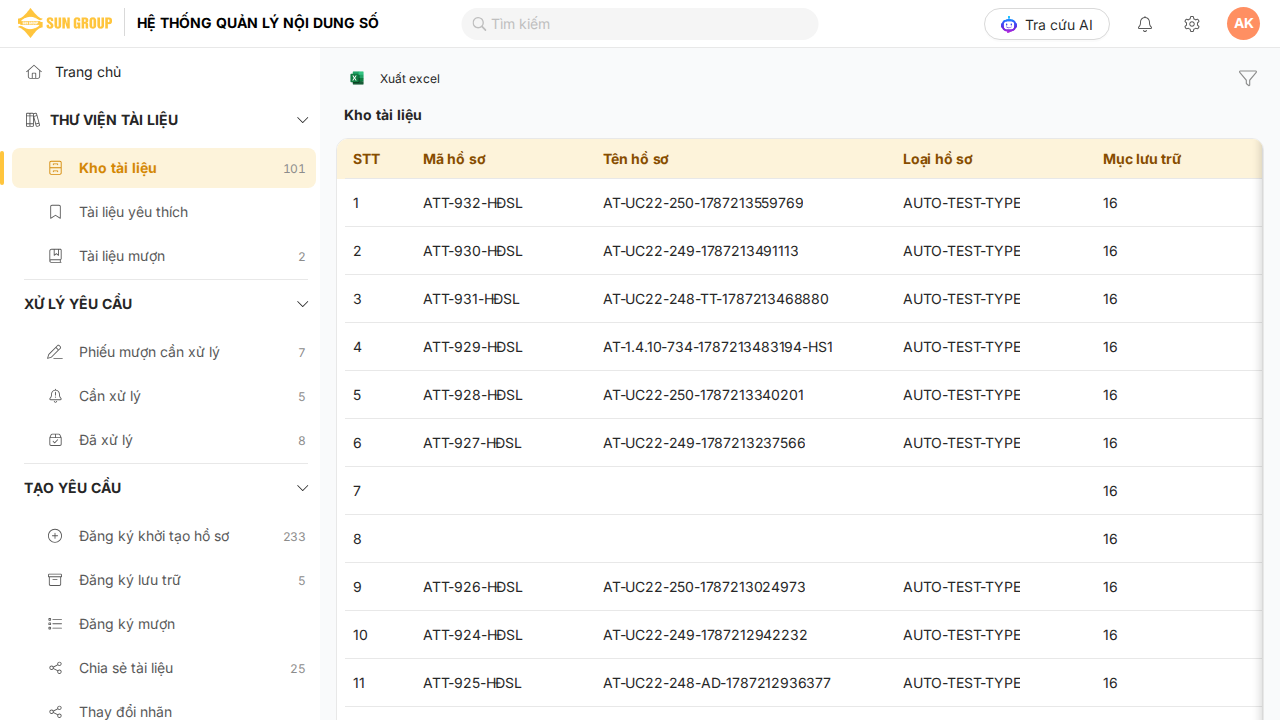This screenshot has height=720, width=1280.
Task: Select record ATT-932-HĐSL
Action: (473, 203)
